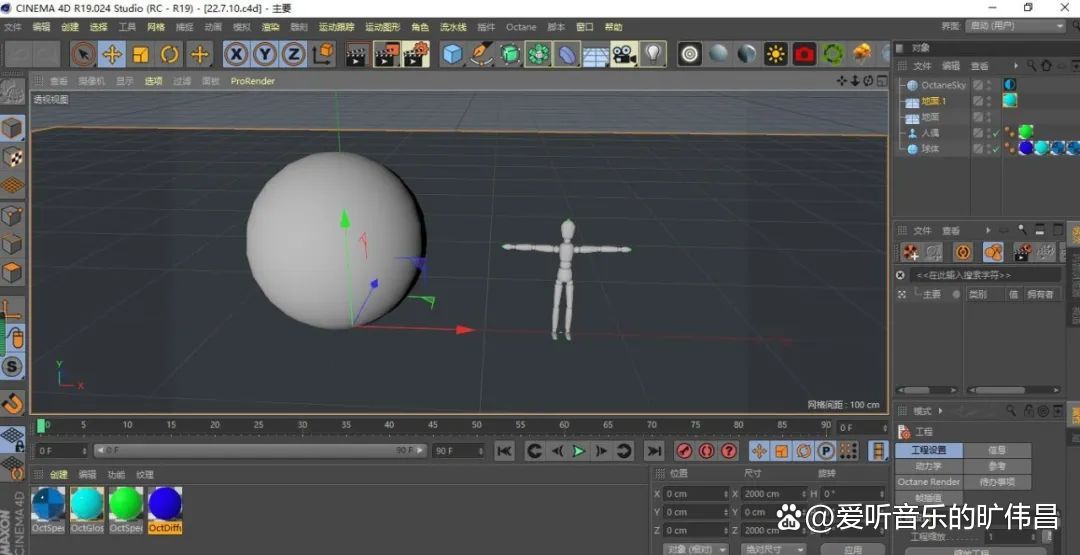
Task: Open the blue Bend deformer icon
Action: 566,54
